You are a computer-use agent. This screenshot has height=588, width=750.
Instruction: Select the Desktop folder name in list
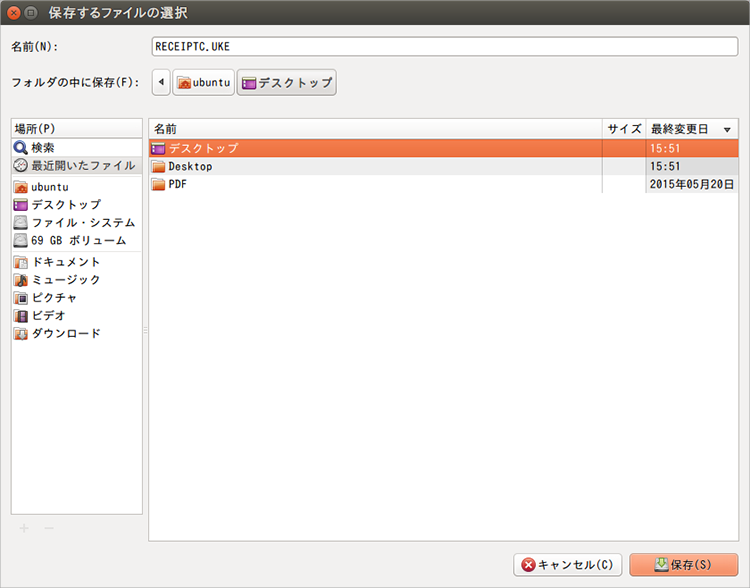pos(190,166)
